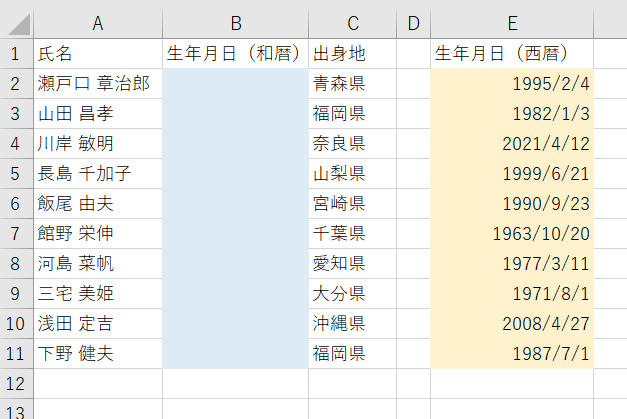Select row 12 header

pos(16,383)
